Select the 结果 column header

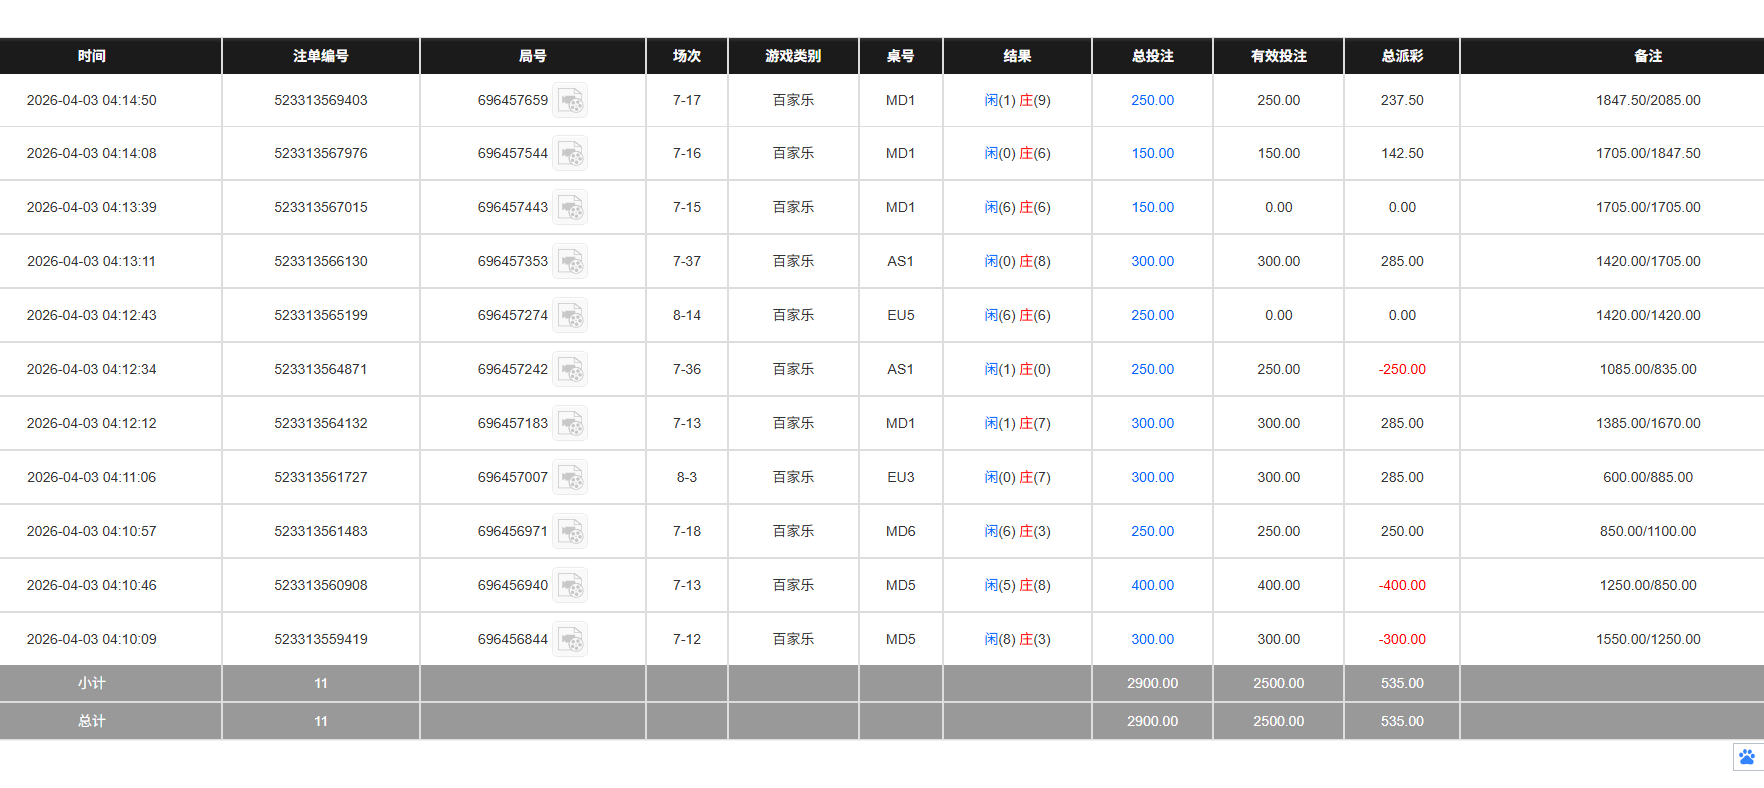1017,57
